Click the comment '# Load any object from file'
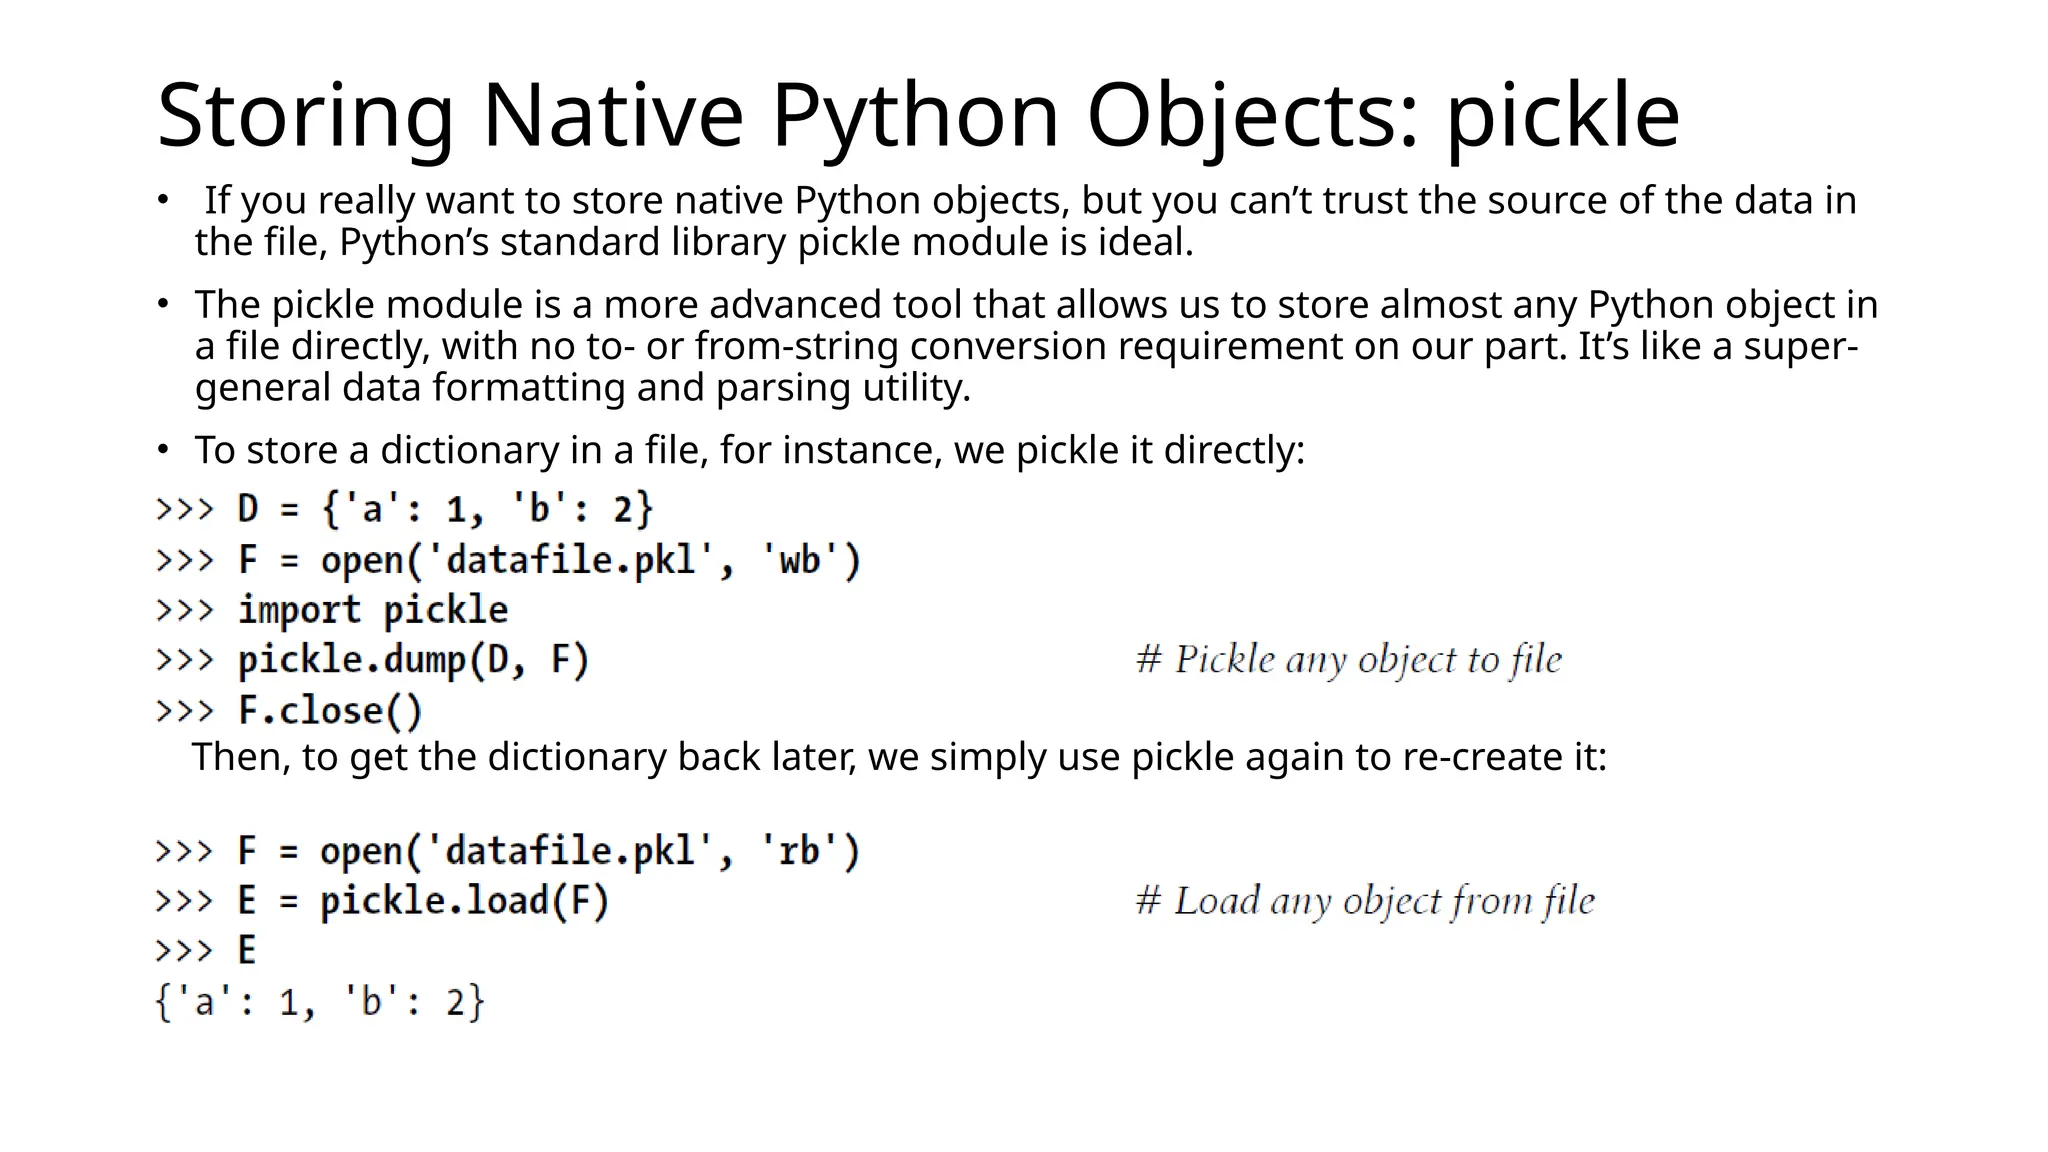 [x=1365, y=901]
